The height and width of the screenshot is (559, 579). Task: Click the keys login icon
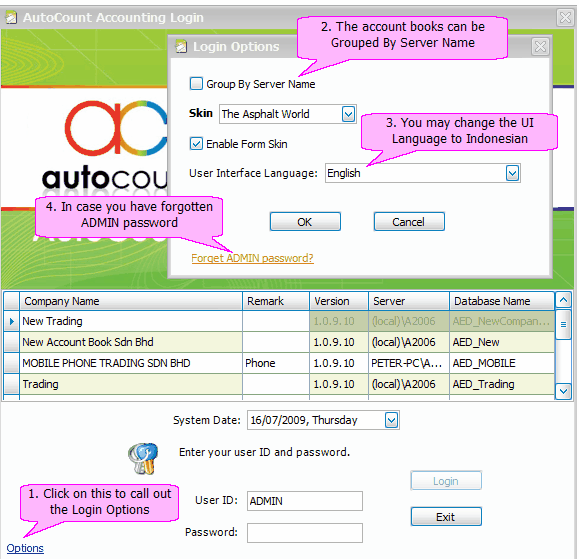(143, 458)
